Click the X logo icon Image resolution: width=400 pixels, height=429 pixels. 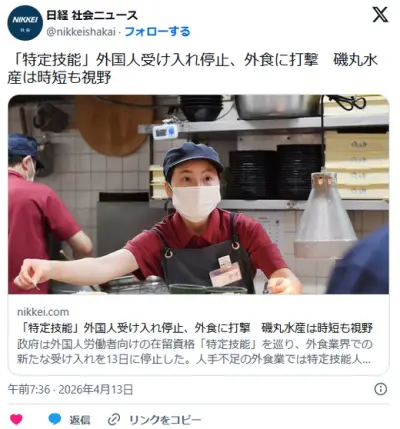coord(380,14)
